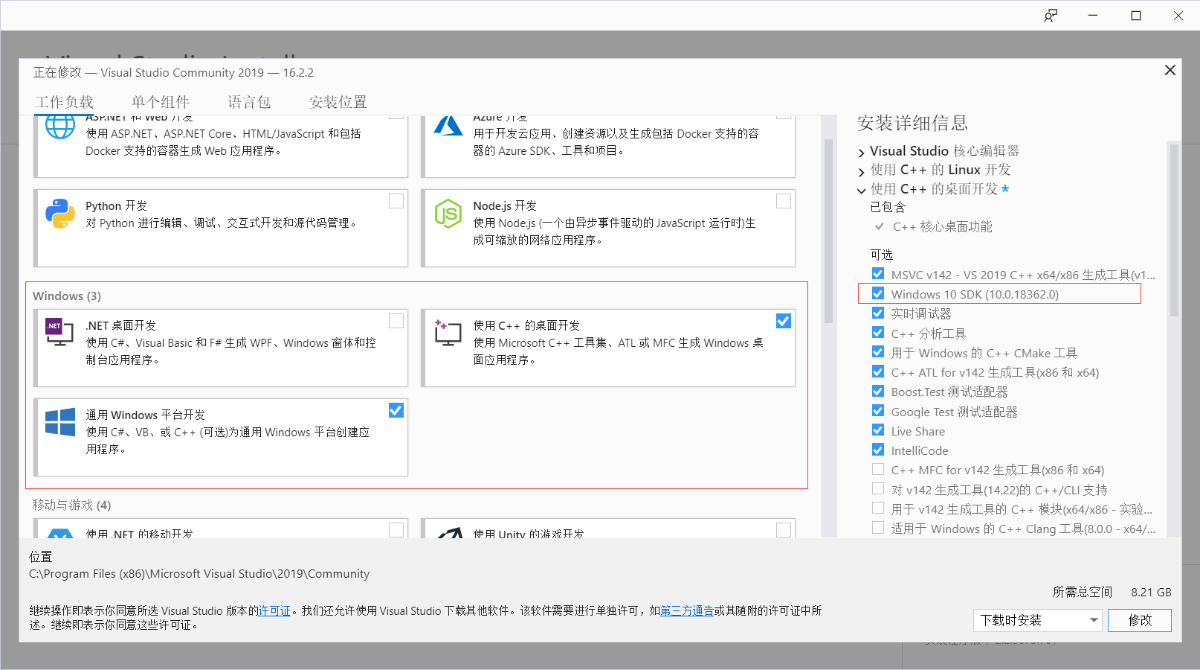Uncheck the 实时调试器 option

pyautogui.click(x=878, y=313)
